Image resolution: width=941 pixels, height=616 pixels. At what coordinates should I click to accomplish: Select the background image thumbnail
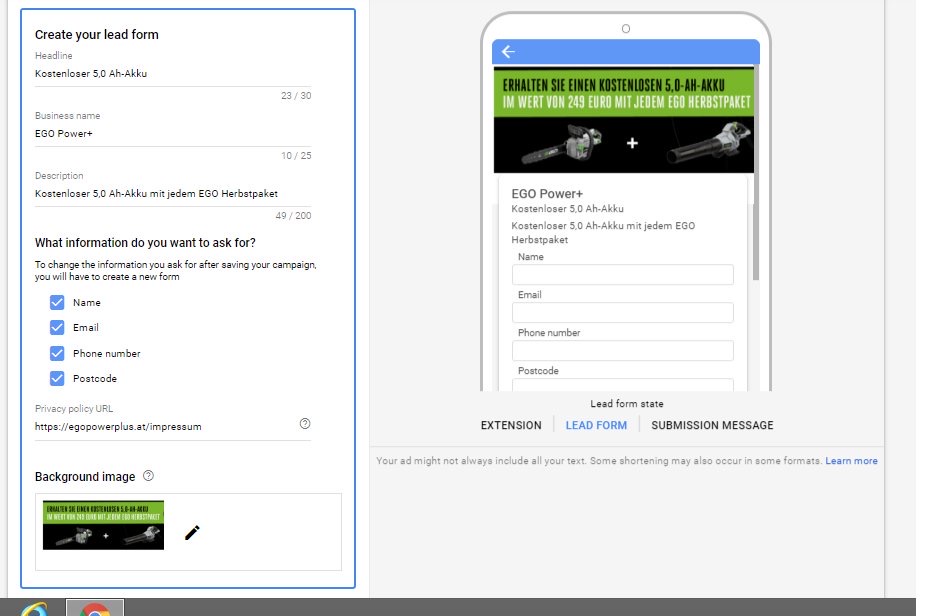(103, 526)
